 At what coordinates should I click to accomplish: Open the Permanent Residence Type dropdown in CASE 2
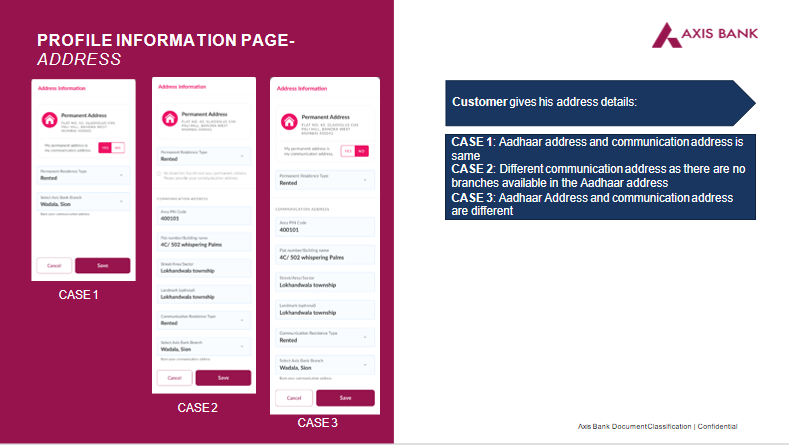pyautogui.click(x=203, y=156)
